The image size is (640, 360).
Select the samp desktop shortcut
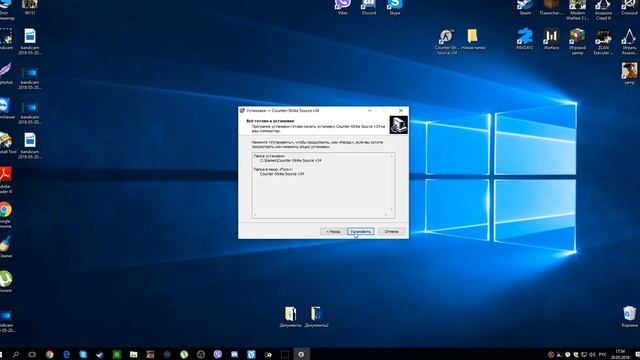tap(629, 73)
